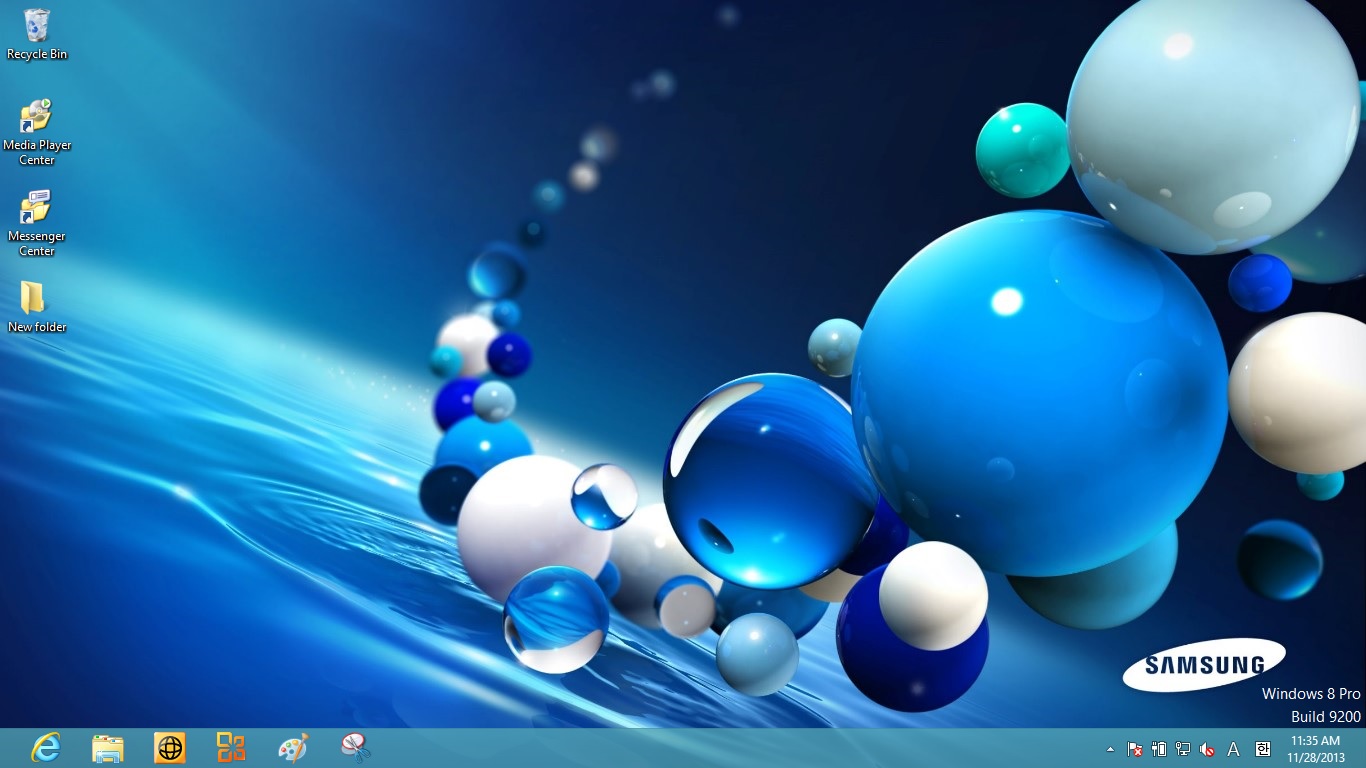Screen dimensions: 1366x768
Task: Launch Paint from the taskbar
Action: (293, 747)
